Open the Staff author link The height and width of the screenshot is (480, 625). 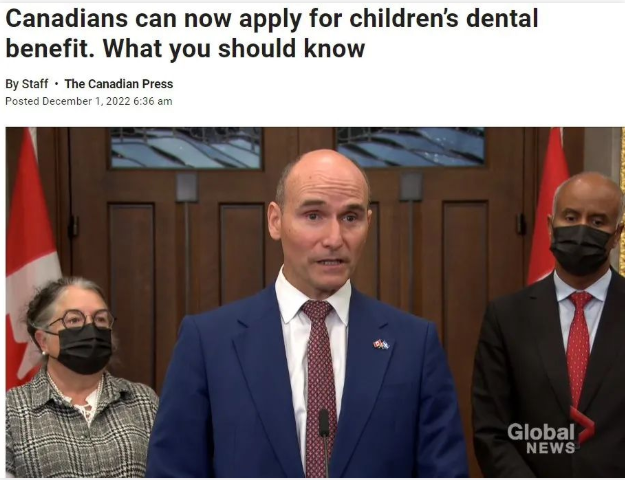[x=34, y=84]
